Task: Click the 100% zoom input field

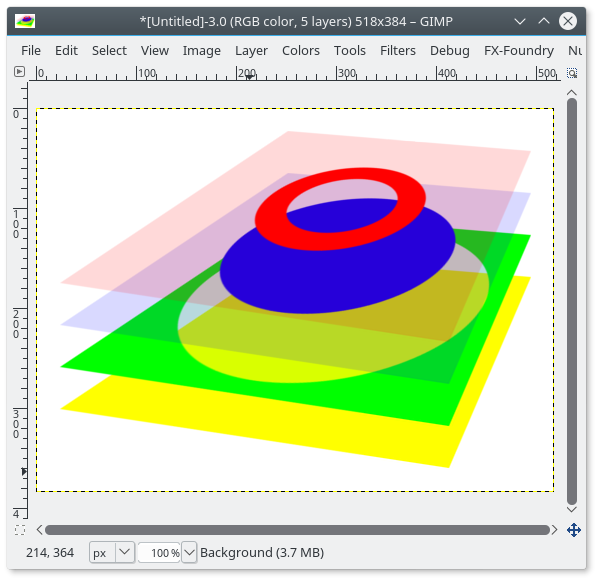Action: 159,552
